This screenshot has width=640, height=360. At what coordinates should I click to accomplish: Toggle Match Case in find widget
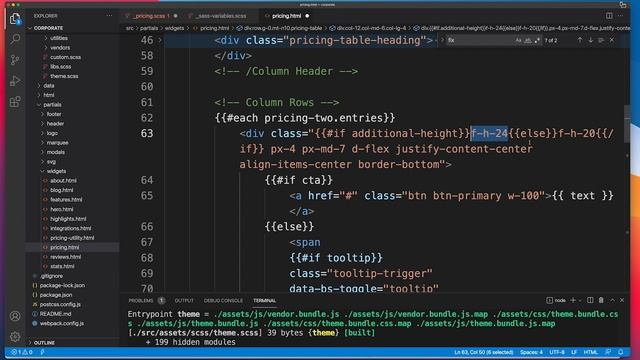518,40
